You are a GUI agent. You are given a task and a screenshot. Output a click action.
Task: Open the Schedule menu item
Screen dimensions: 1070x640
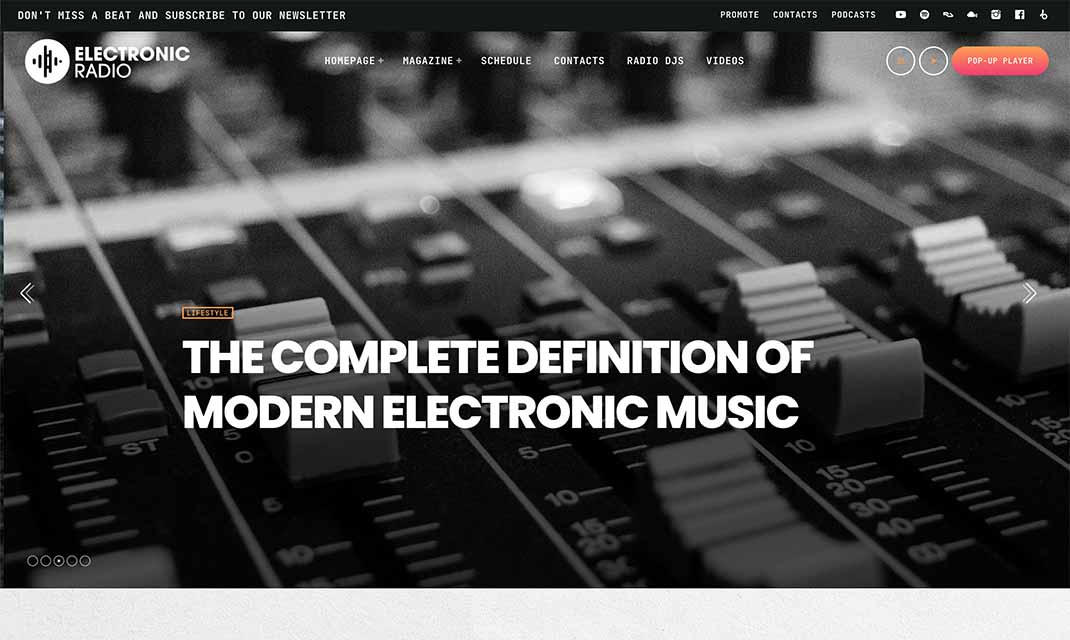(506, 61)
